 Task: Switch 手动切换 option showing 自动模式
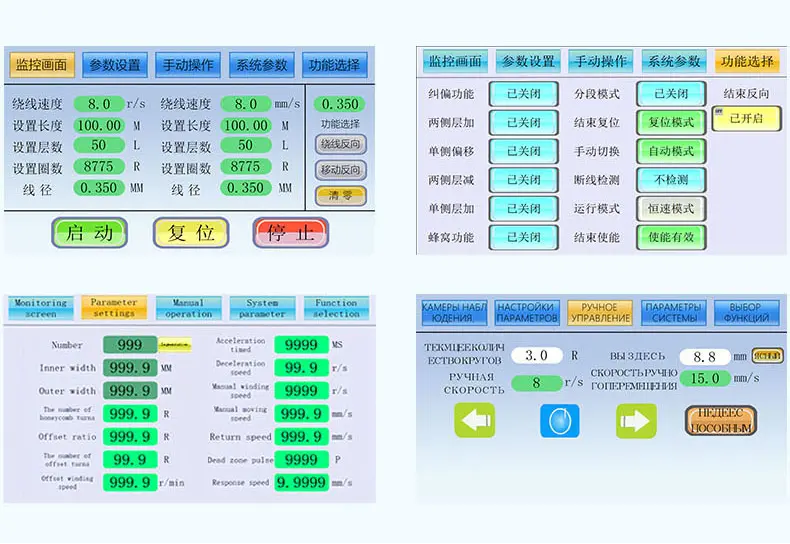(x=671, y=151)
